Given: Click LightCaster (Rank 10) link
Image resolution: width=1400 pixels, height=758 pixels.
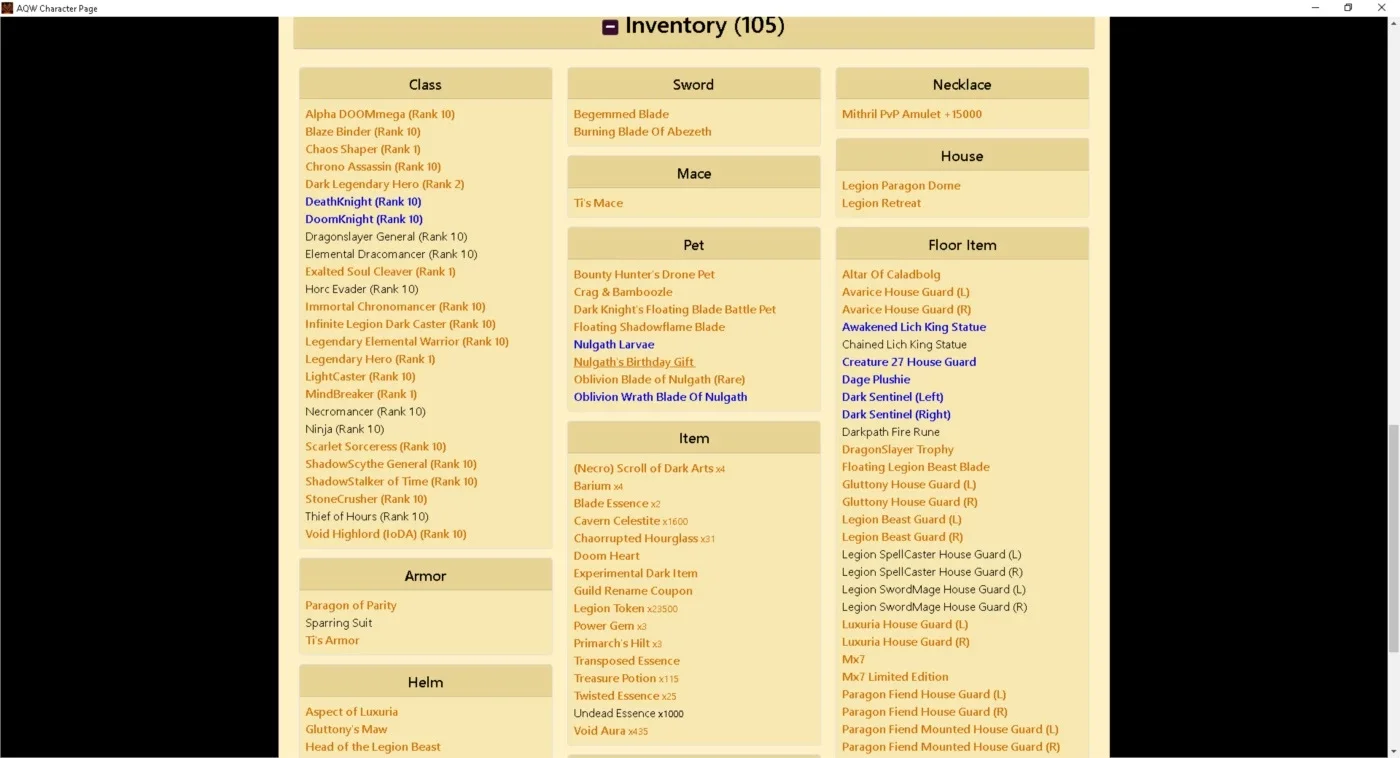Looking at the screenshot, I should pos(360,377).
